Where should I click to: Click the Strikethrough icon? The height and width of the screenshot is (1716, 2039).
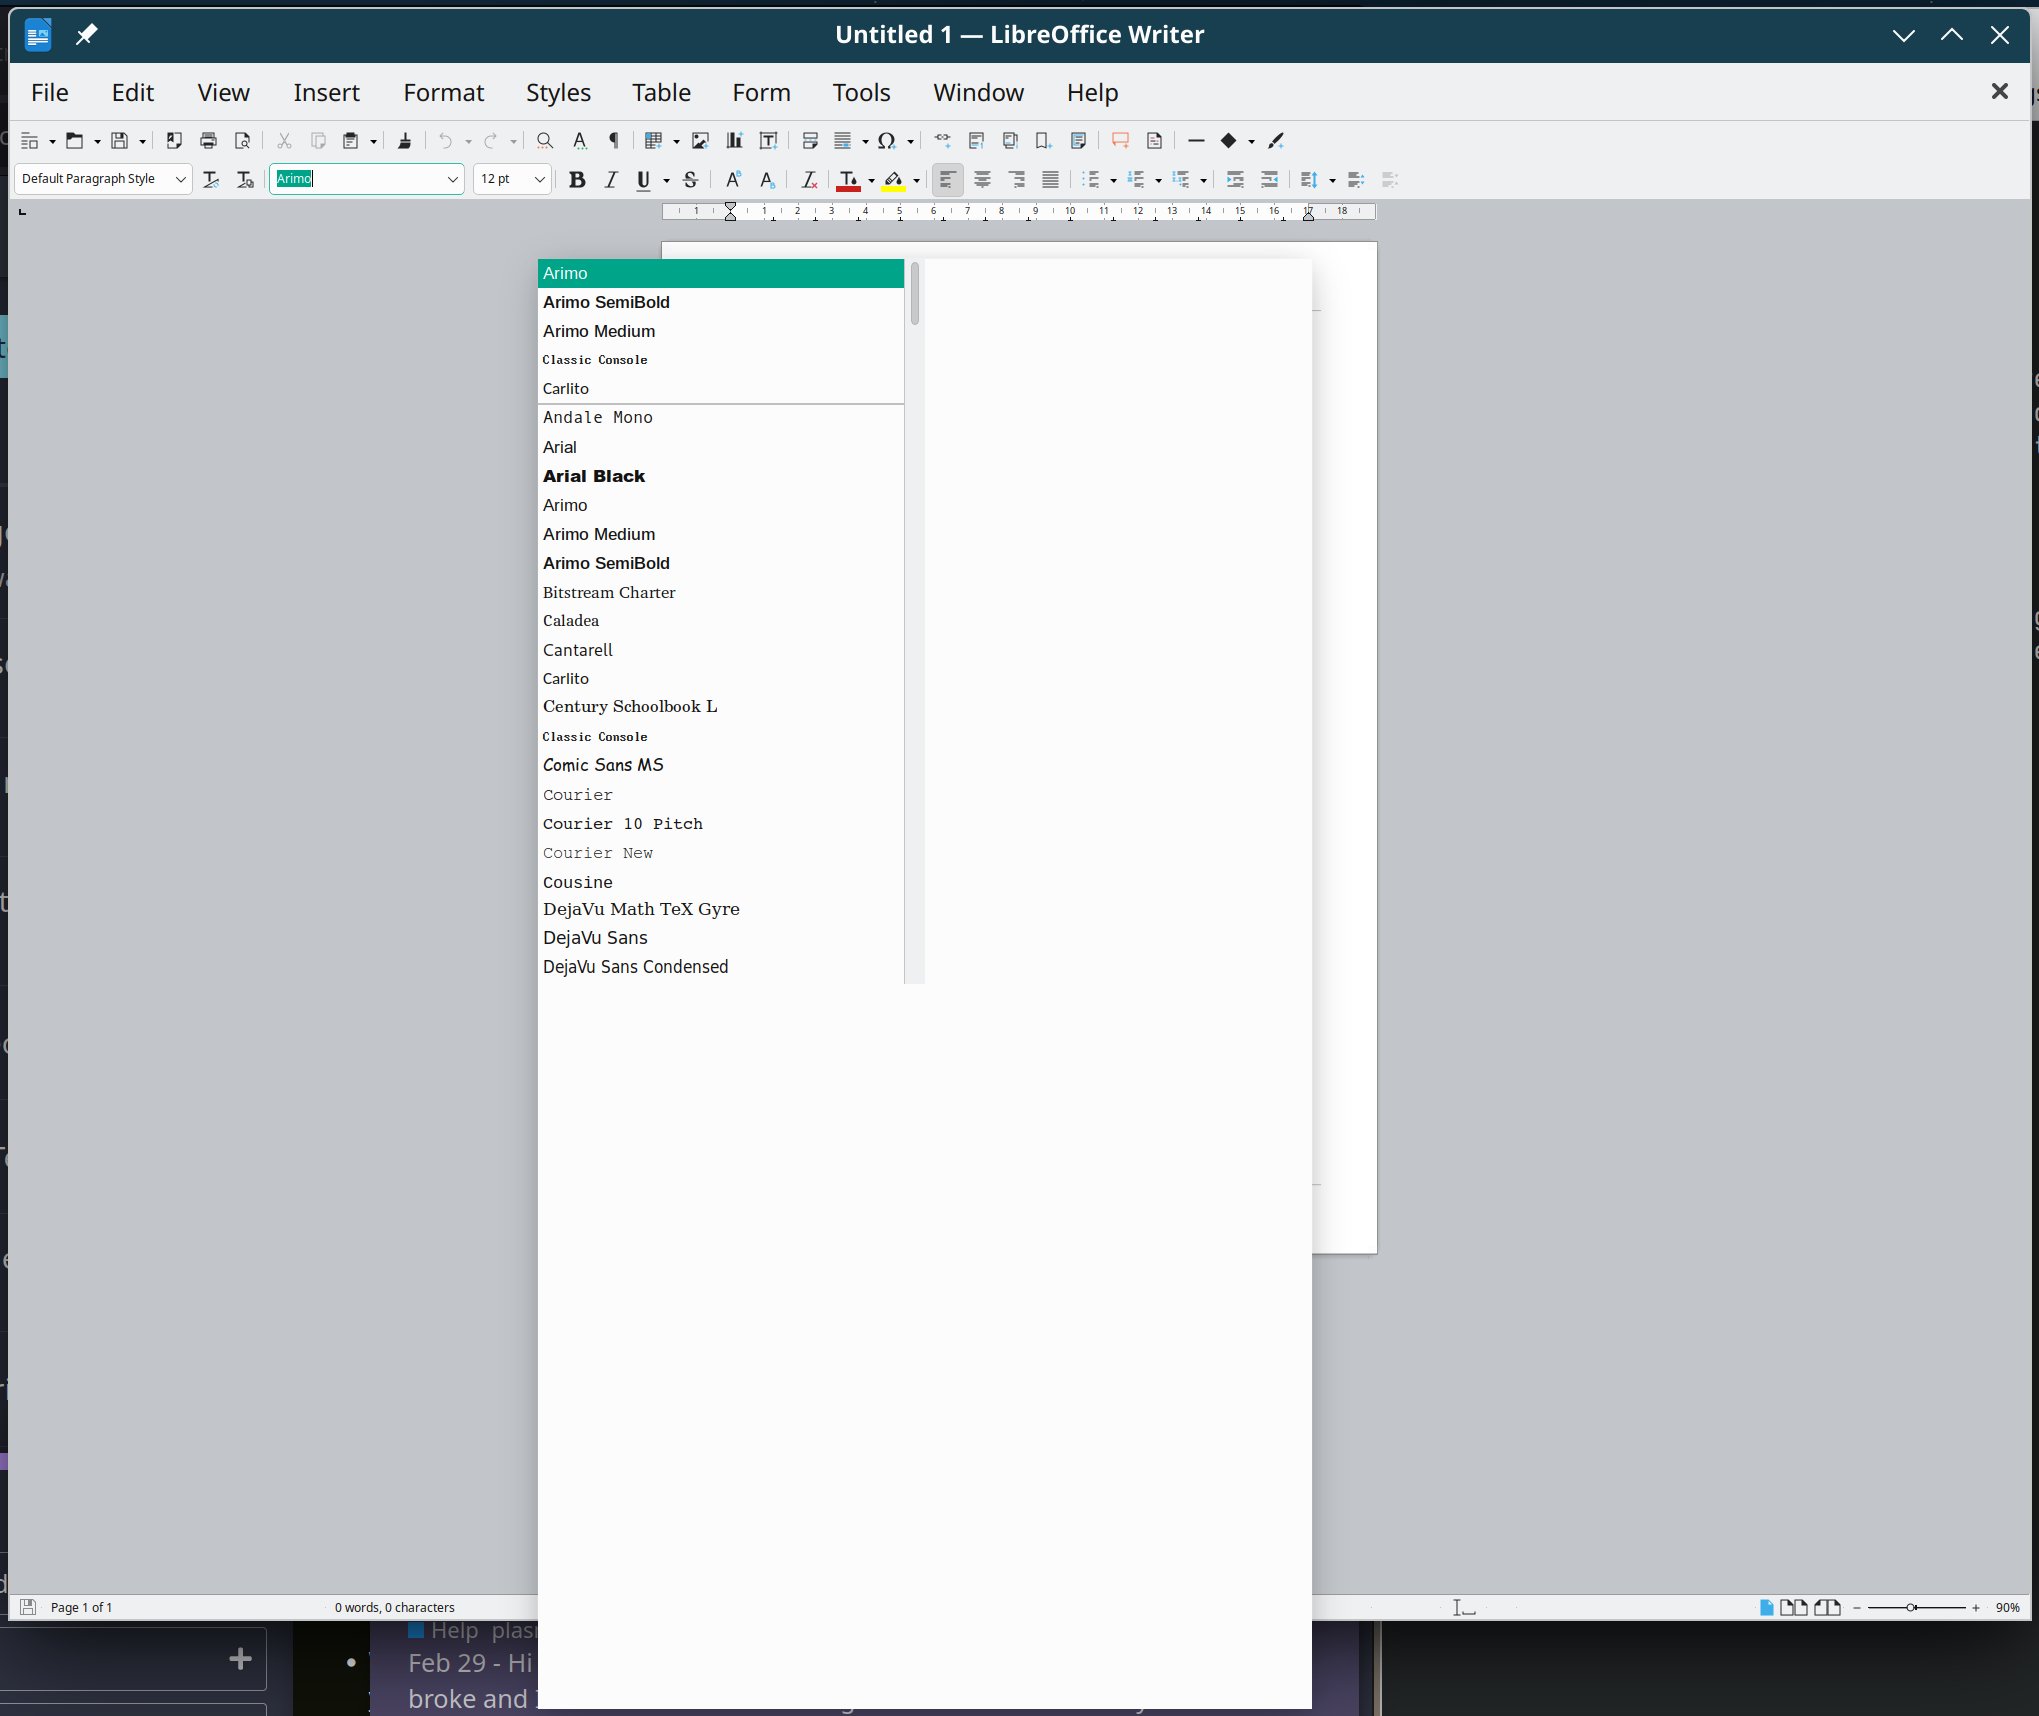(690, 180)
